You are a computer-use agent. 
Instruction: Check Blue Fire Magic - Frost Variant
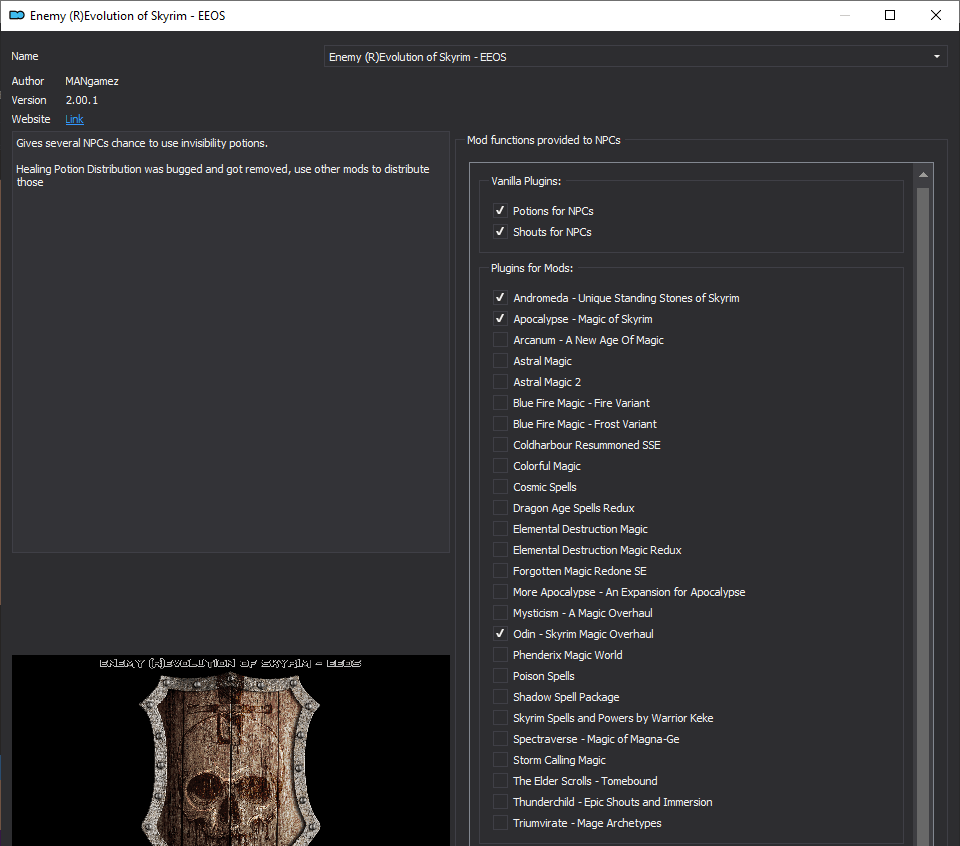coord(500,424)
